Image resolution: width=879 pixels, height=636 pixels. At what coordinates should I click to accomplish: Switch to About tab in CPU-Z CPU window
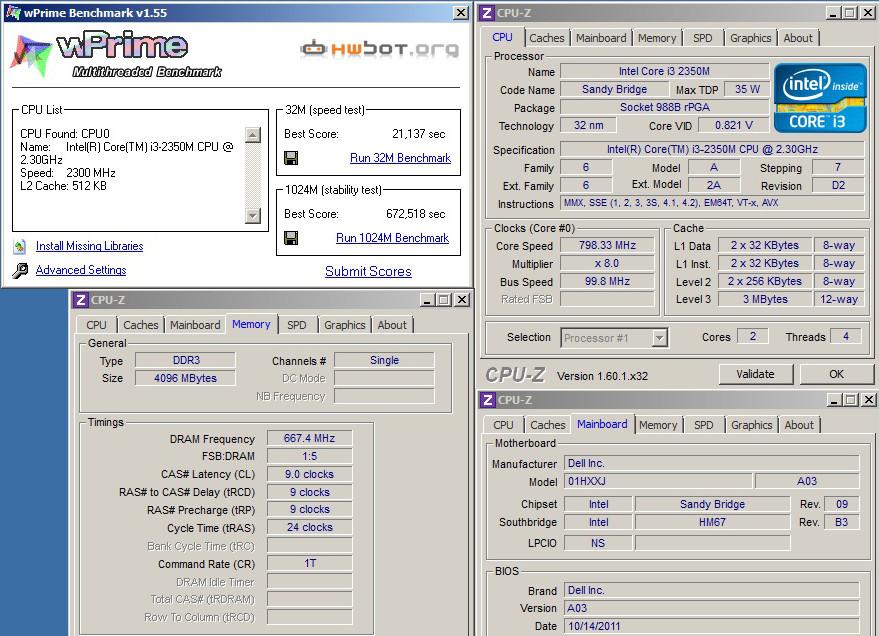tap(798, 38)
